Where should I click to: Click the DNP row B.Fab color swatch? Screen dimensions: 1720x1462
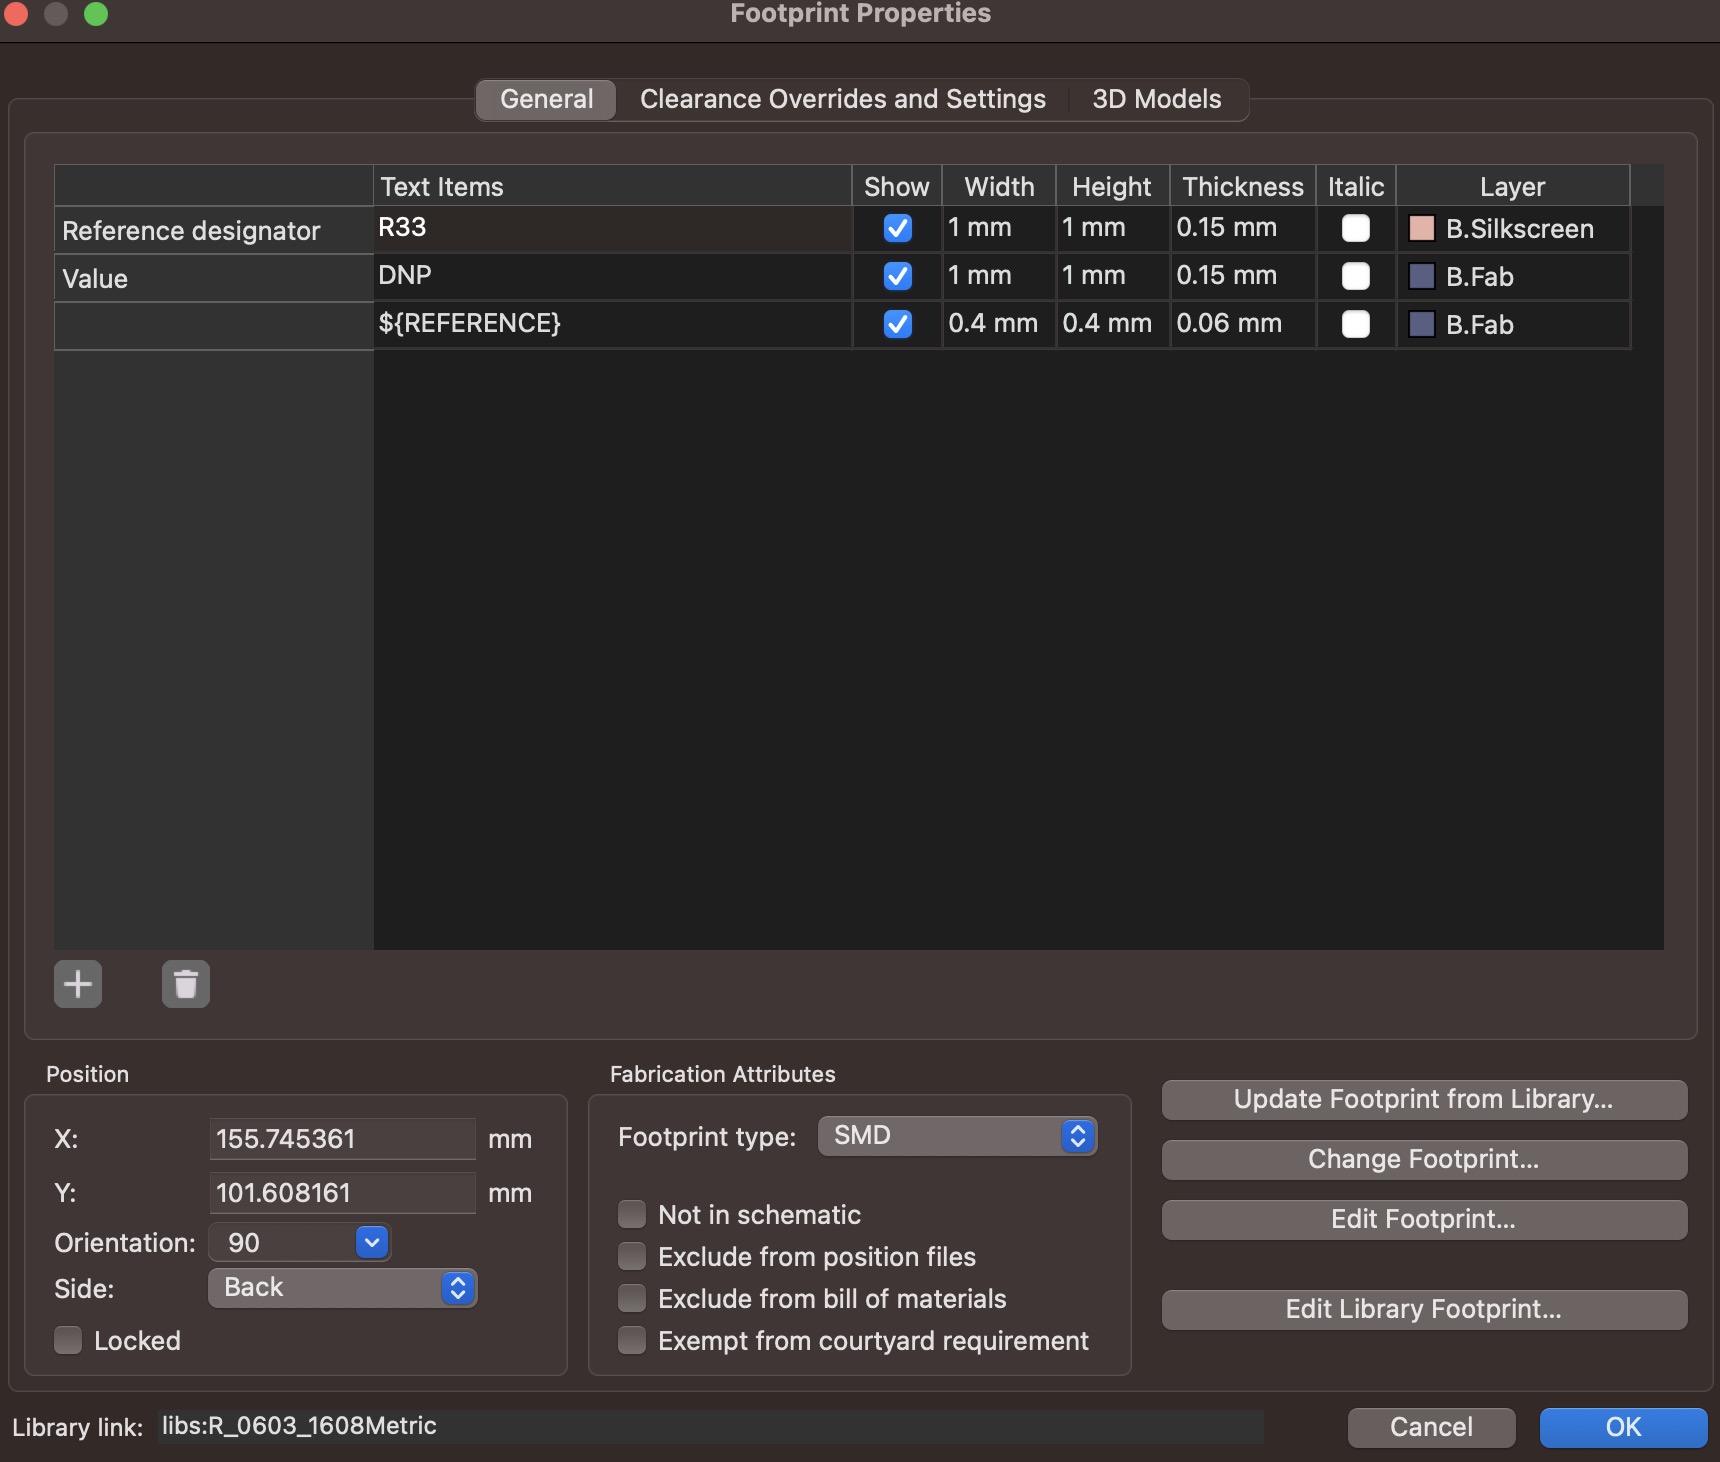1421,276
